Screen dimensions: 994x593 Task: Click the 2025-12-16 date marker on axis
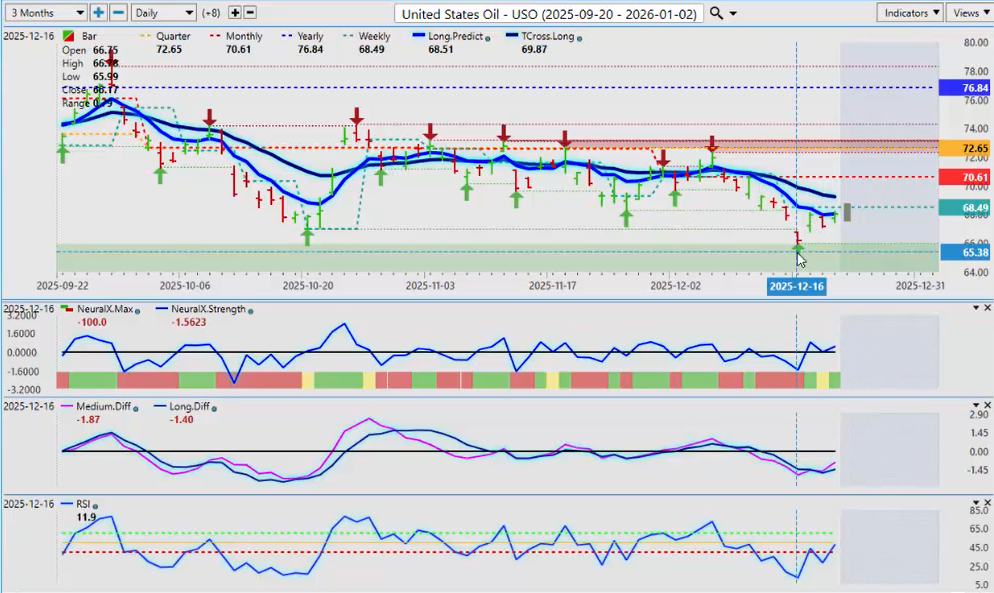coord(796,286)
